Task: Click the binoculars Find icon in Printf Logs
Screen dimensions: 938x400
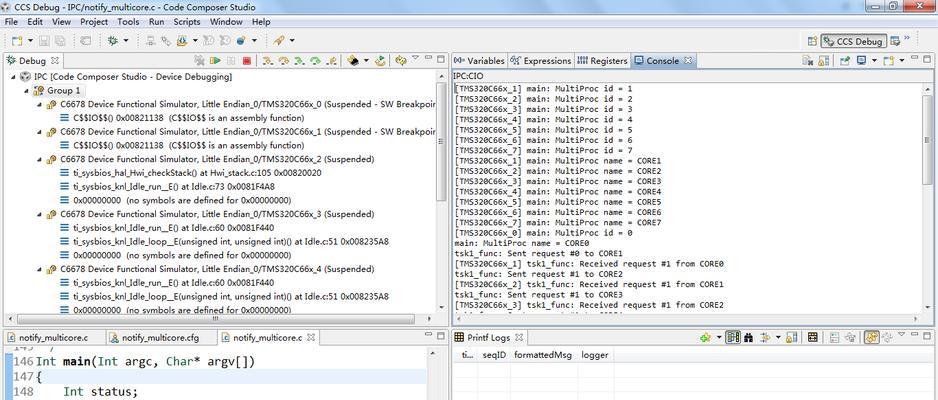Action: [748, 338]
